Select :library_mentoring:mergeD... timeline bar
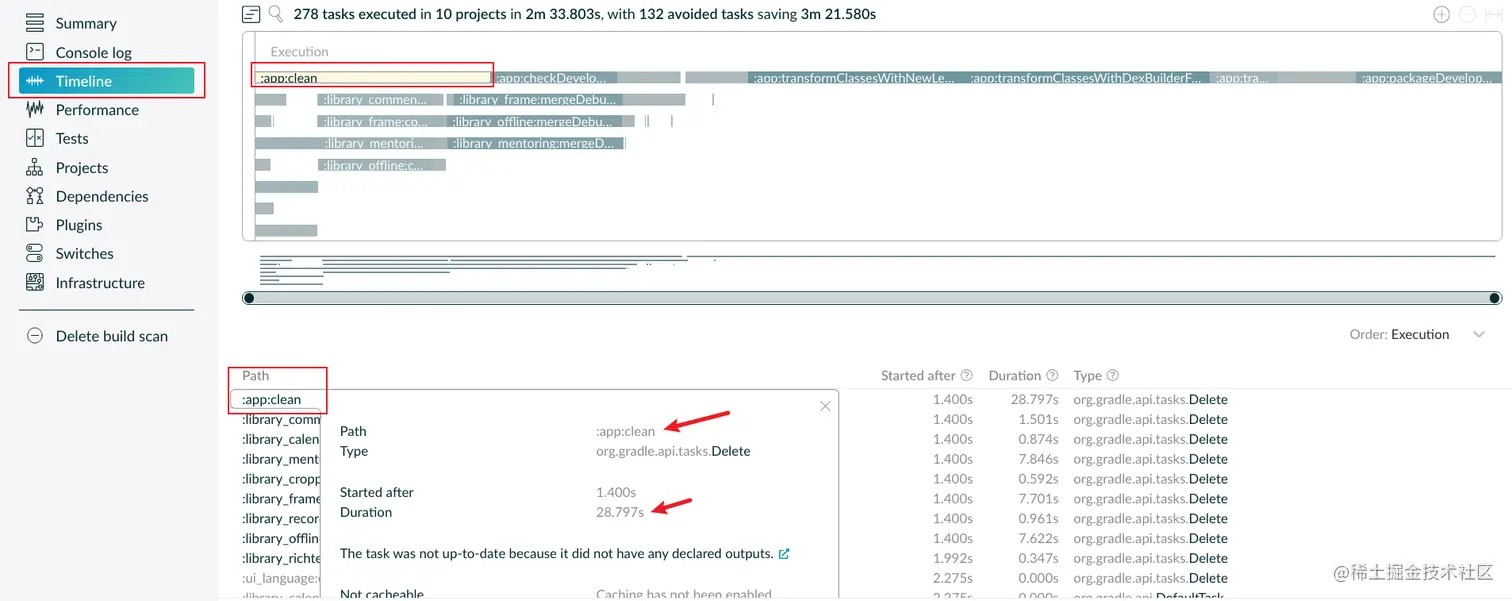This screenshot has height=601, width=1512. pos(537,144)
